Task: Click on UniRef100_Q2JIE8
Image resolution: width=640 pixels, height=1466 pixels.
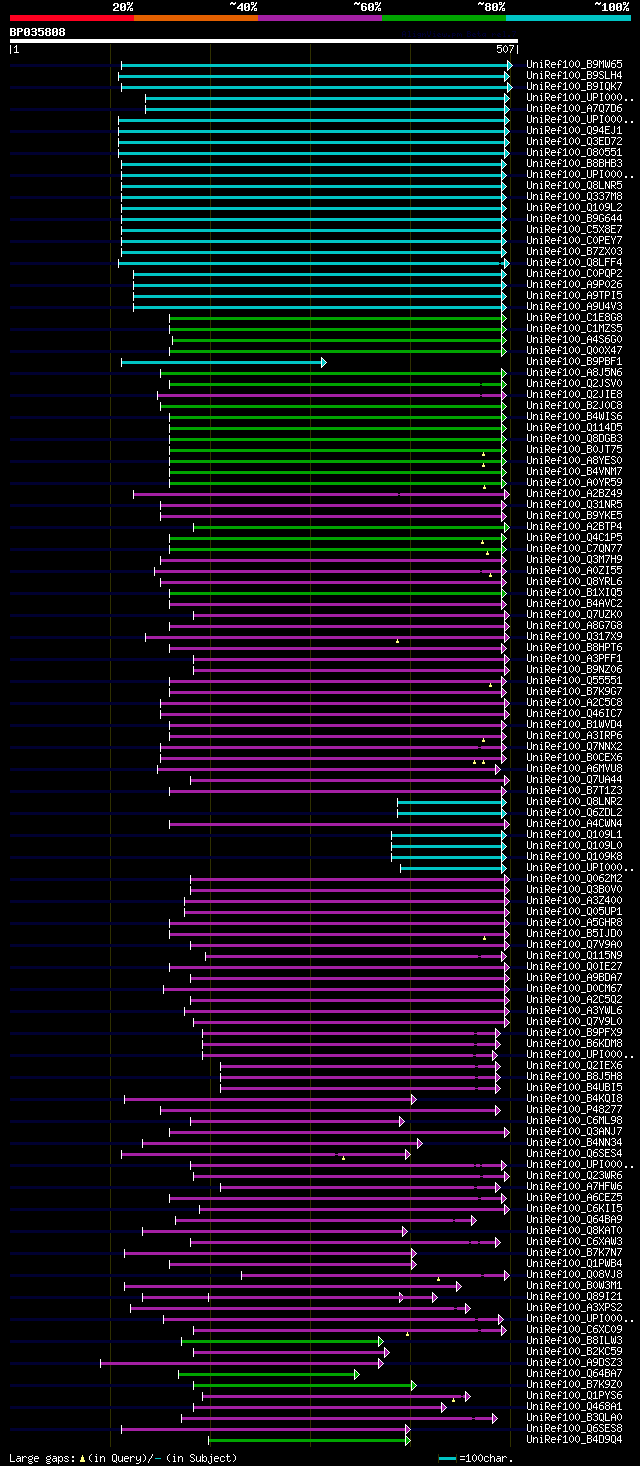Action: tap(574, 394)
